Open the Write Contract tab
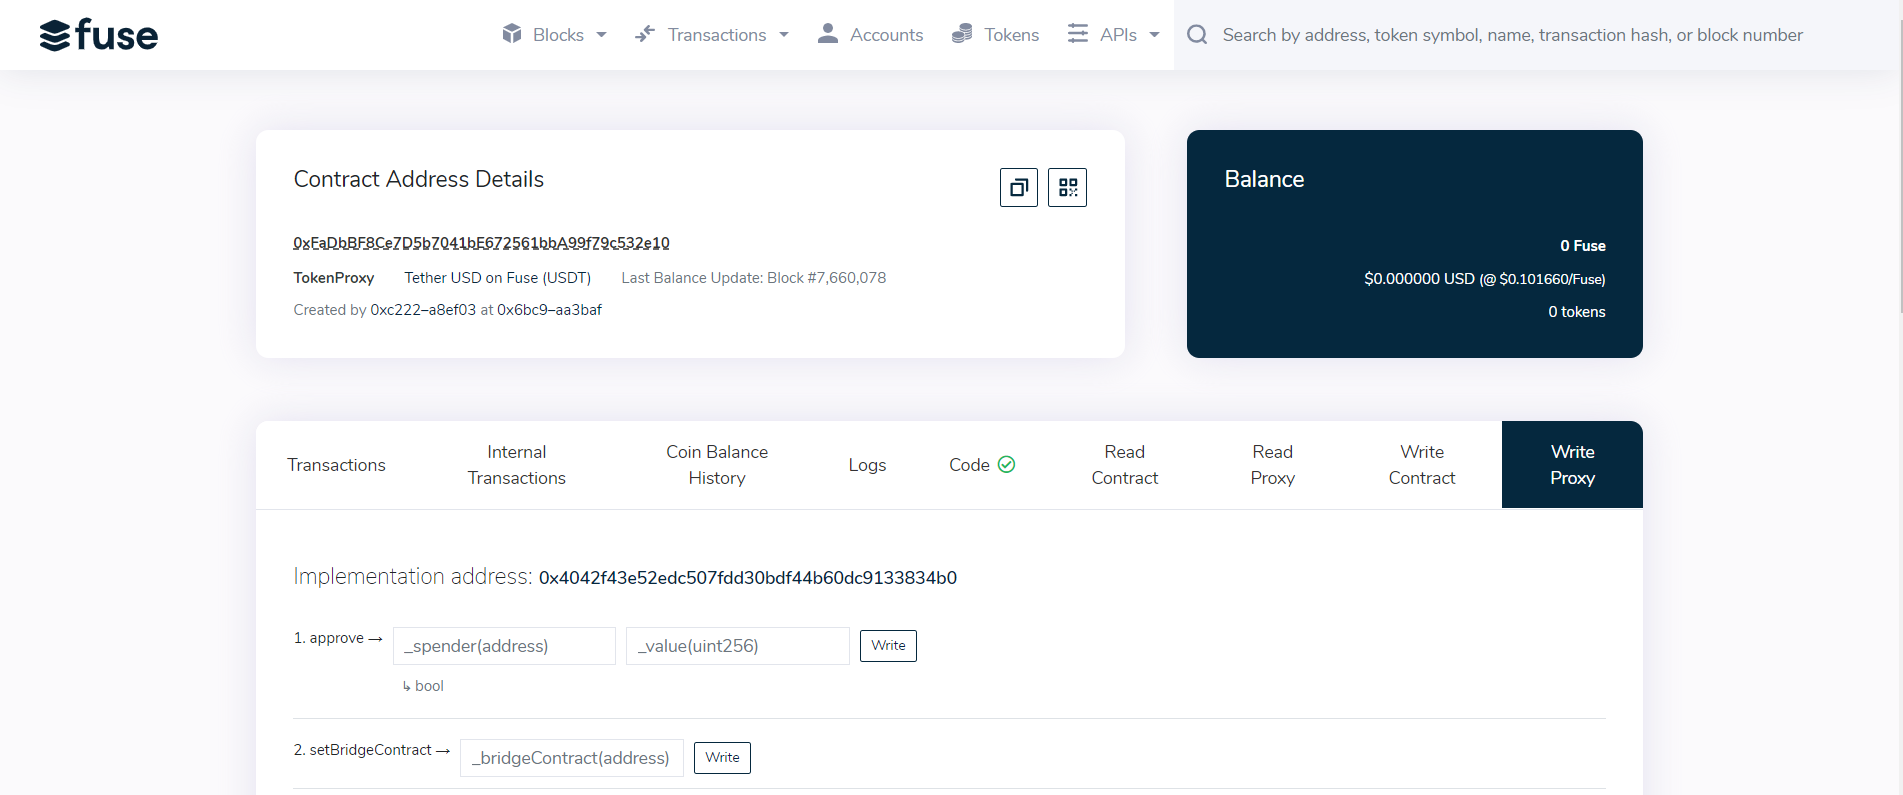 point(1422,465)
